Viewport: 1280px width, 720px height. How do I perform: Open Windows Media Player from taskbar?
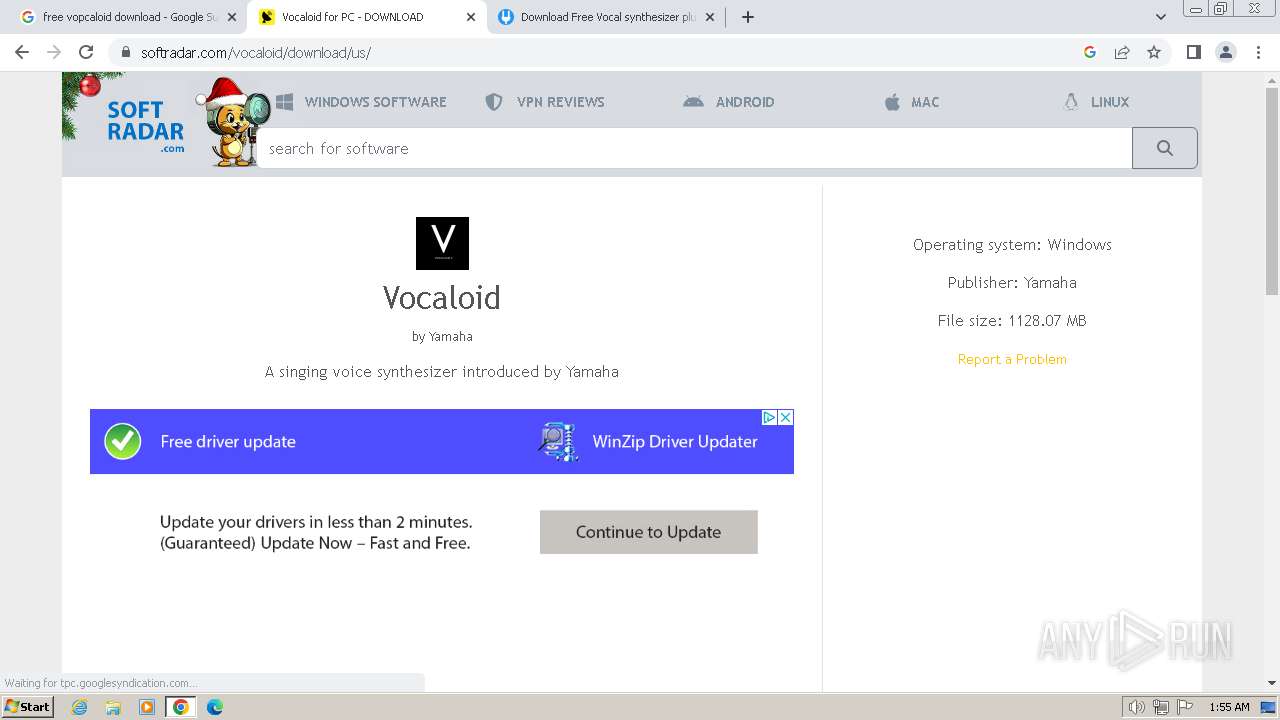coord(147,707)
